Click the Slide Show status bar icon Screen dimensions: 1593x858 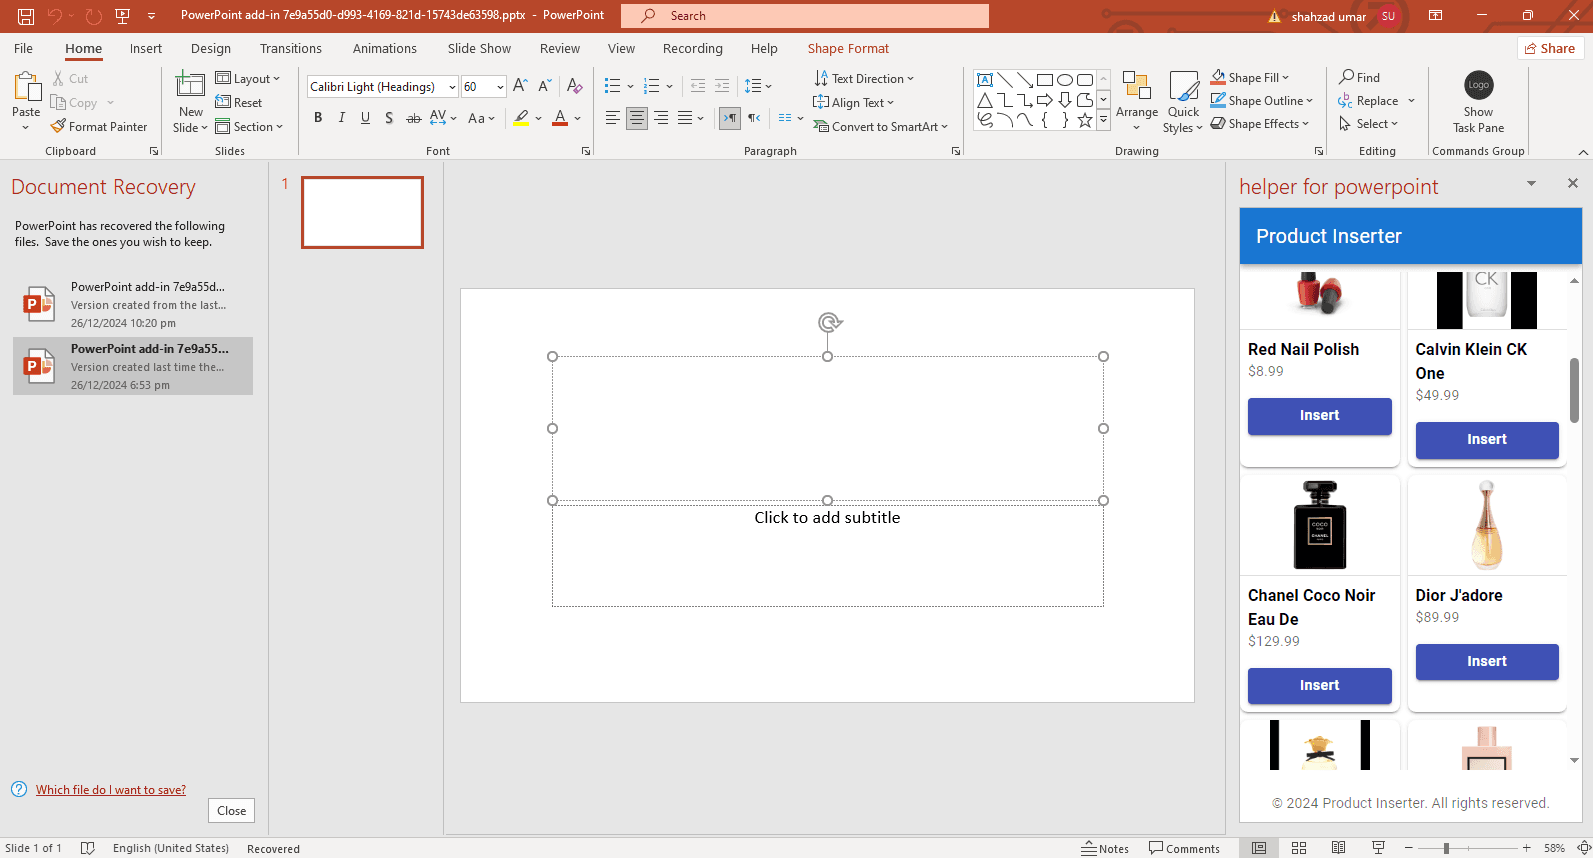pos(1378,848)
